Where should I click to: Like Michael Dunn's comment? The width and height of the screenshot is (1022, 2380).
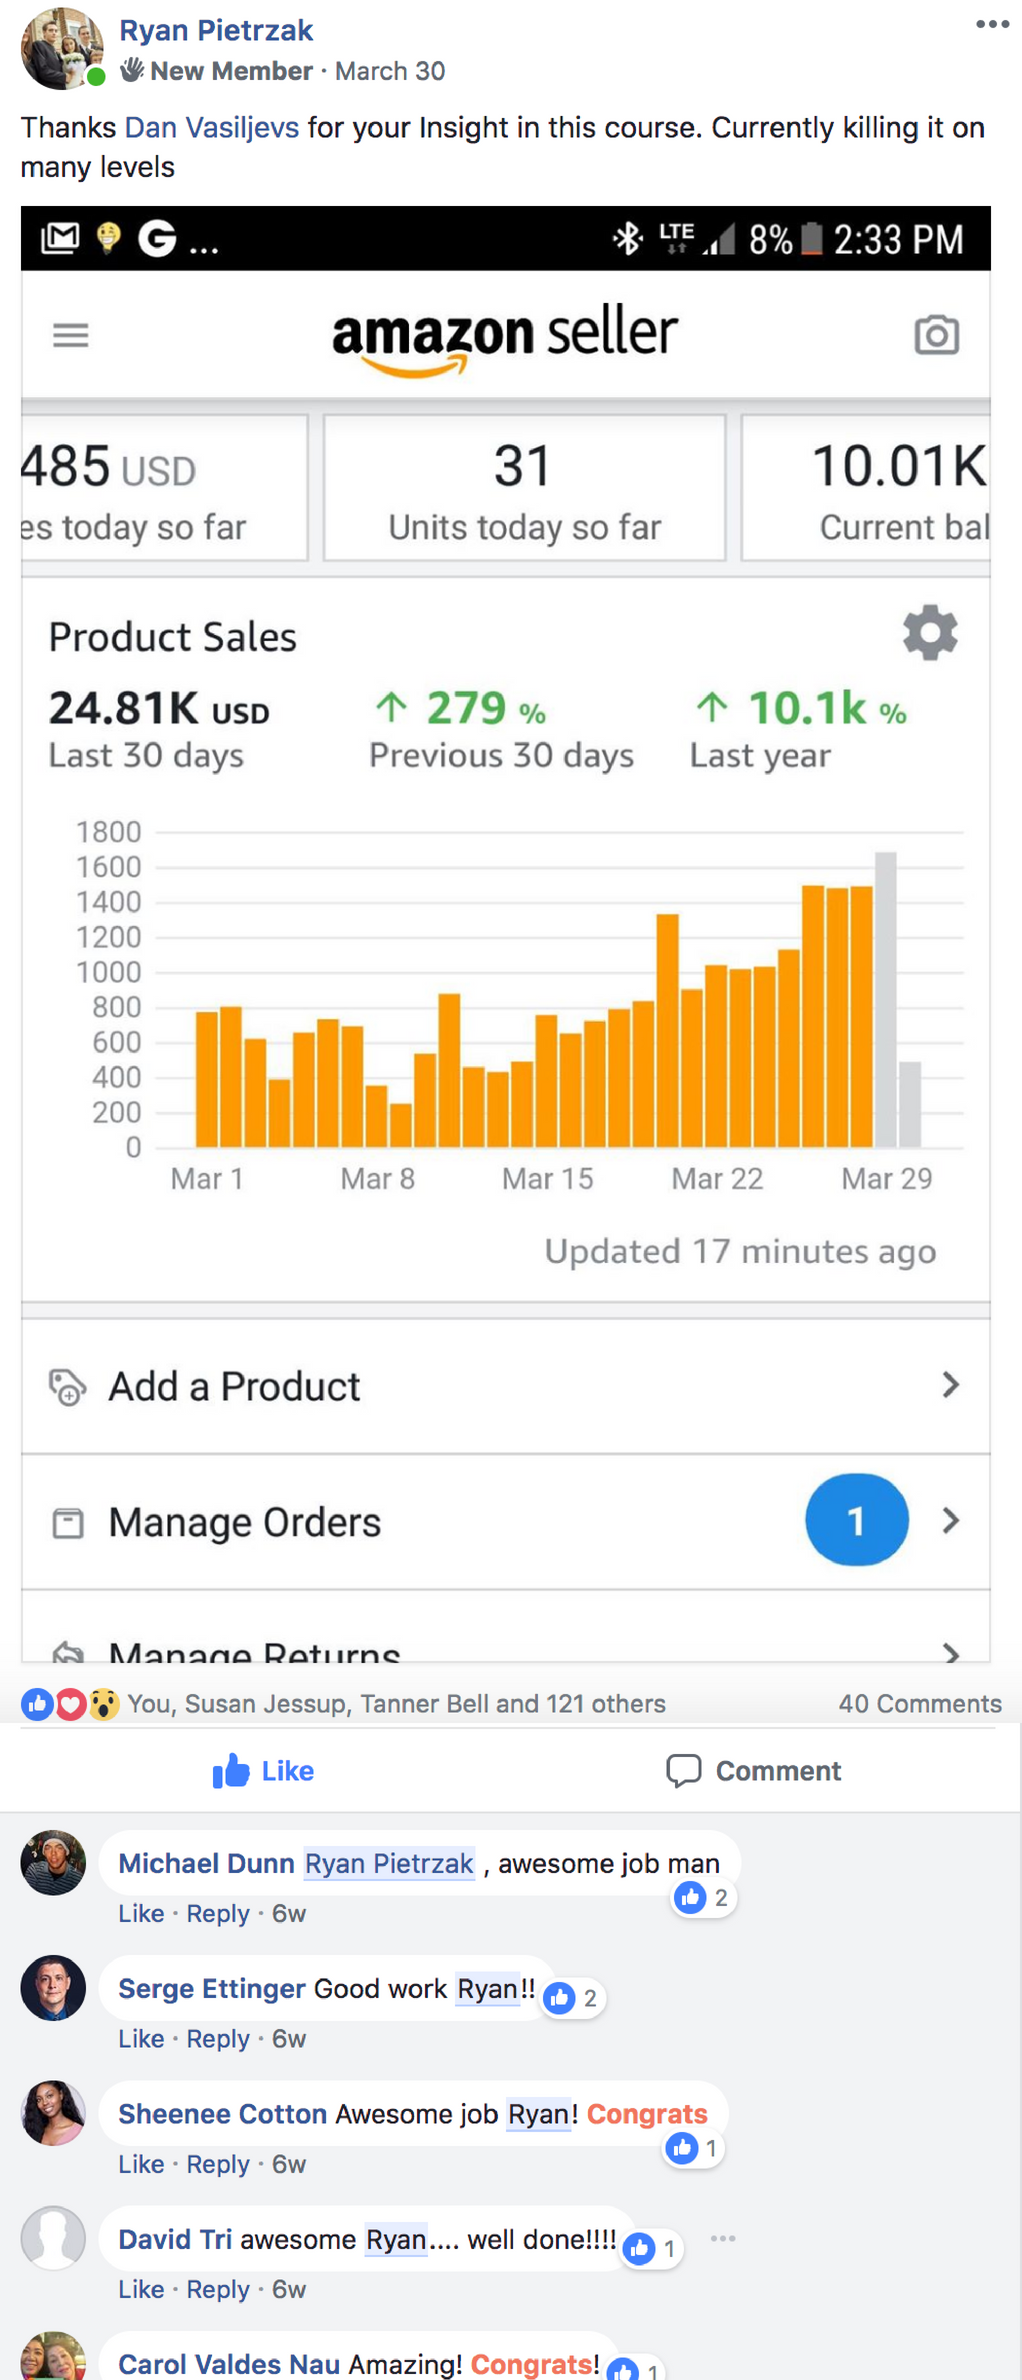[x=141, y=1913]
